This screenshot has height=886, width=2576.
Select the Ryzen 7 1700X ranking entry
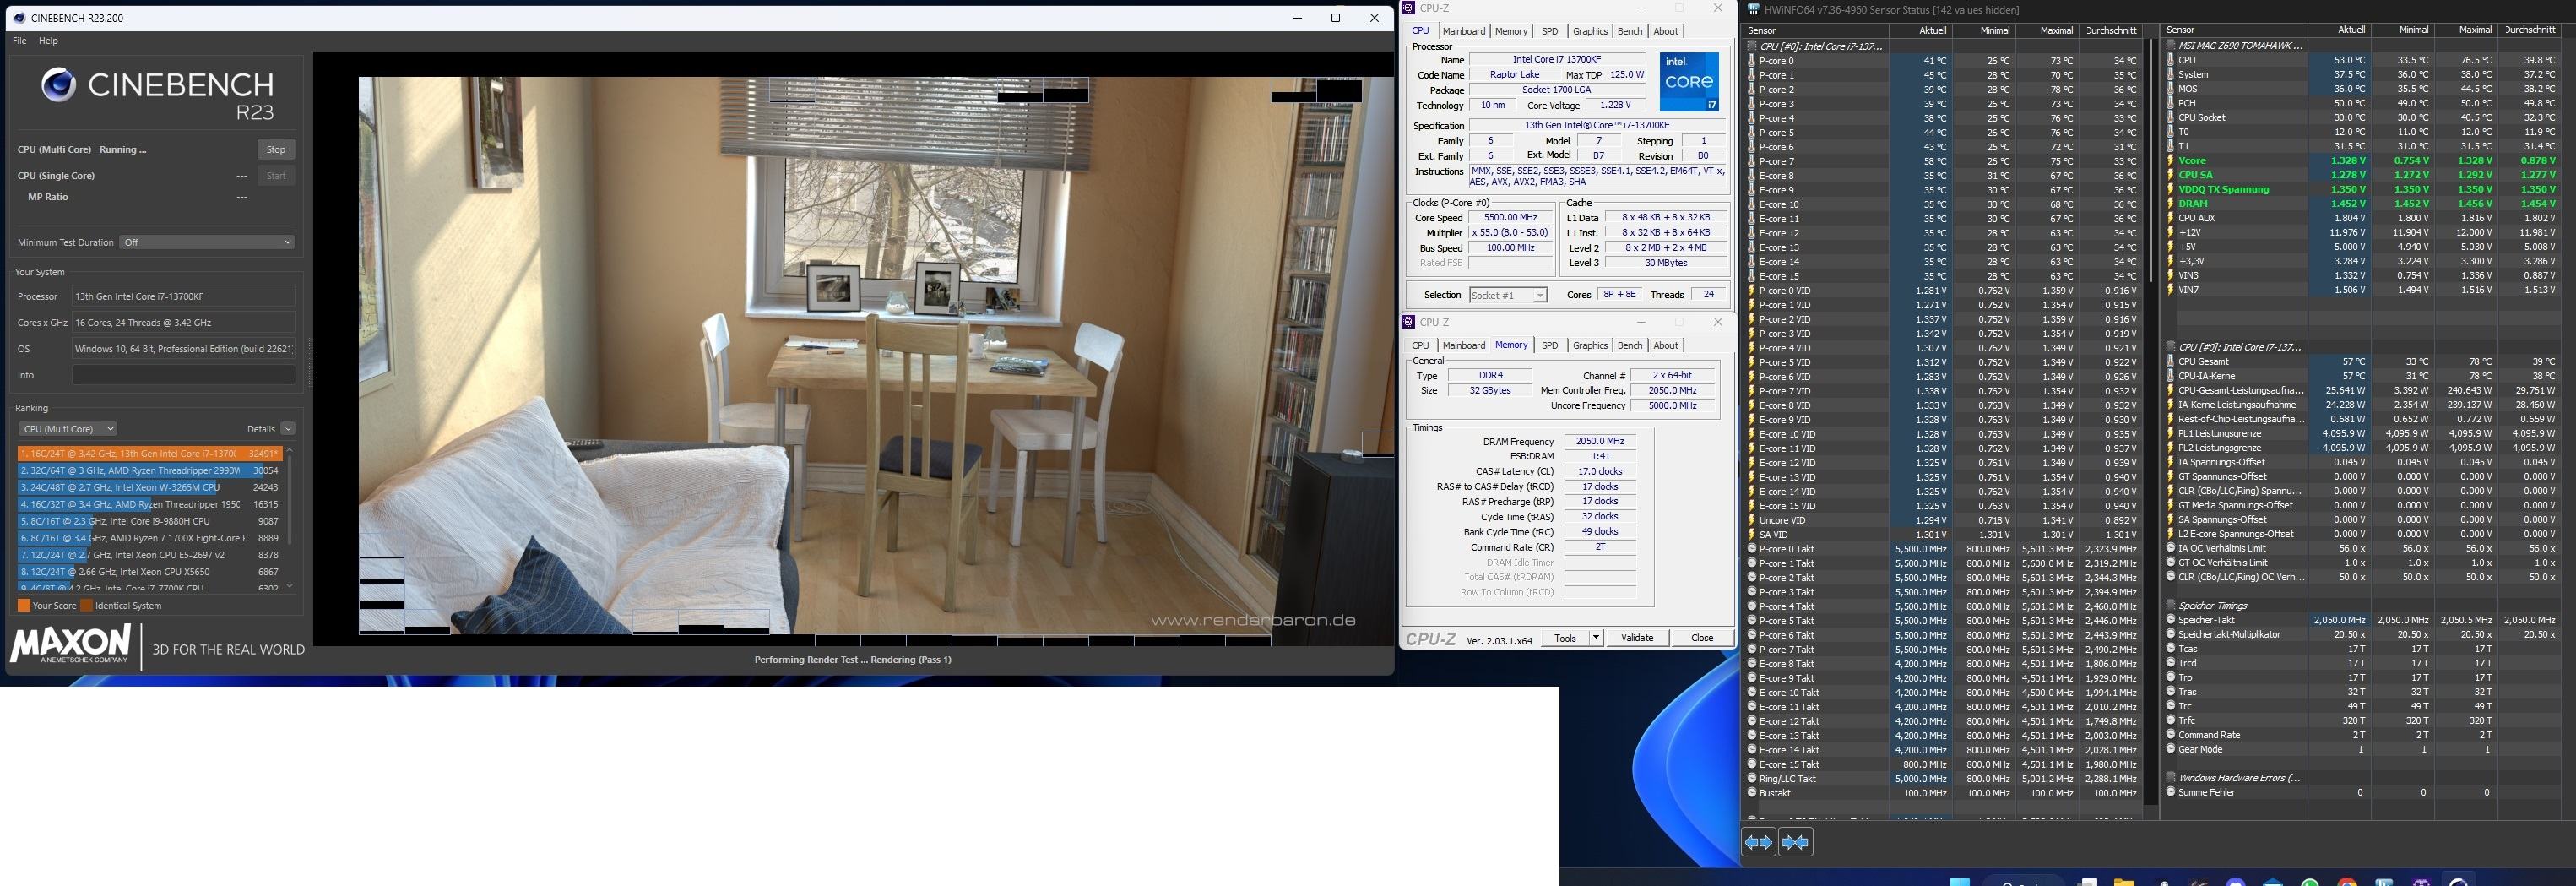[x=150, y=538]
